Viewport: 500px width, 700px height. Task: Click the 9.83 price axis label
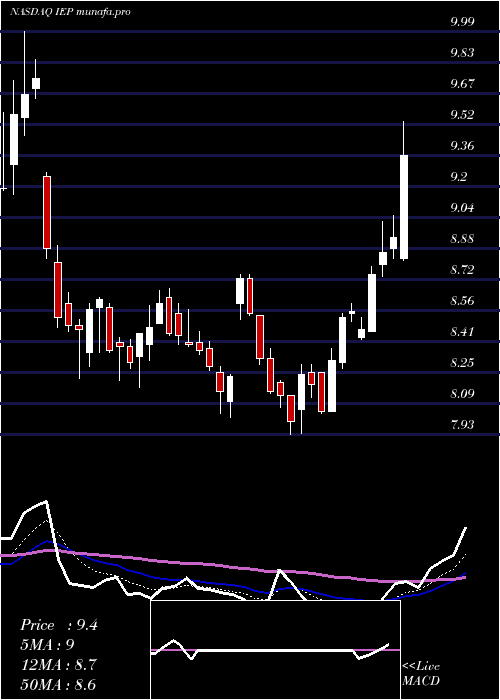[462, 53]
